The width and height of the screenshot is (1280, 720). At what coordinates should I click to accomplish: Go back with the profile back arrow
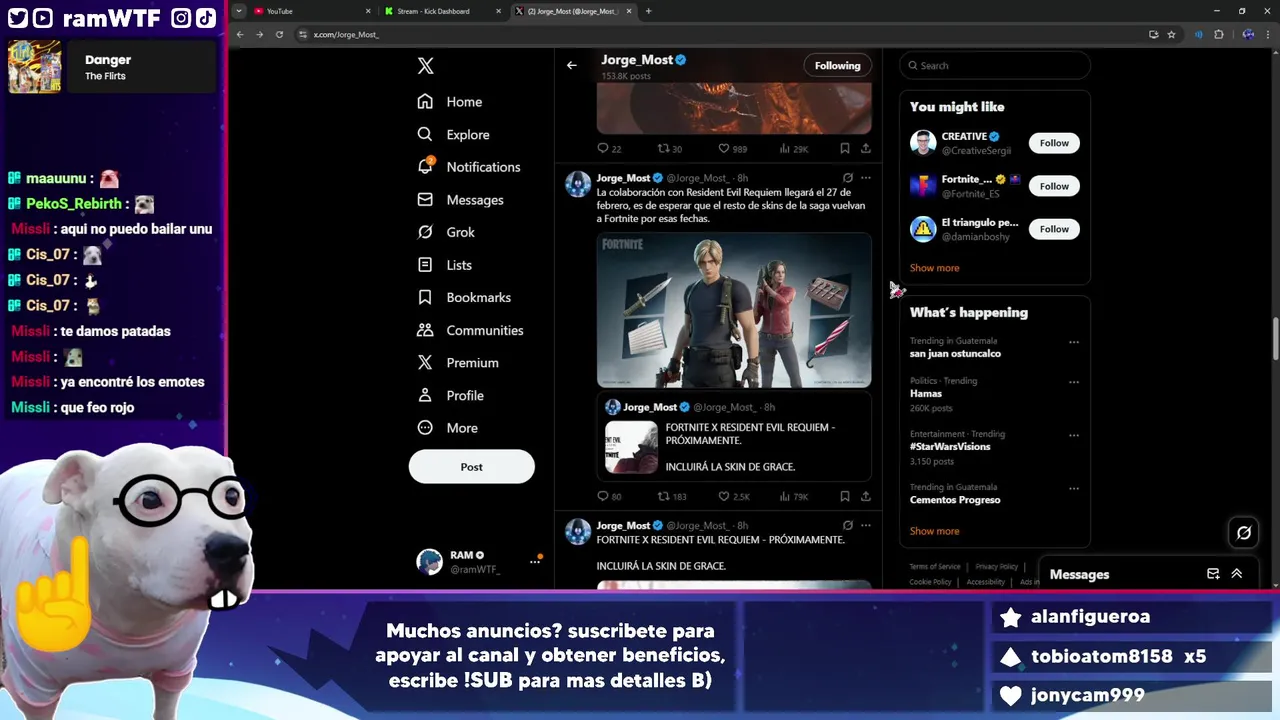pos(572,65)
